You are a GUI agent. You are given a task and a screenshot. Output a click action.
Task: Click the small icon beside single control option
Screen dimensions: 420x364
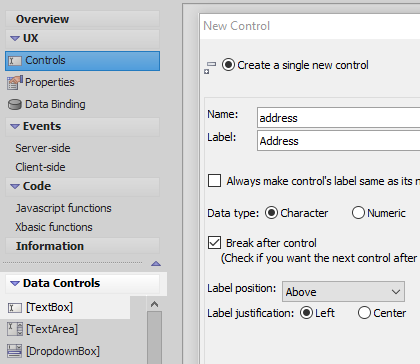210,67
